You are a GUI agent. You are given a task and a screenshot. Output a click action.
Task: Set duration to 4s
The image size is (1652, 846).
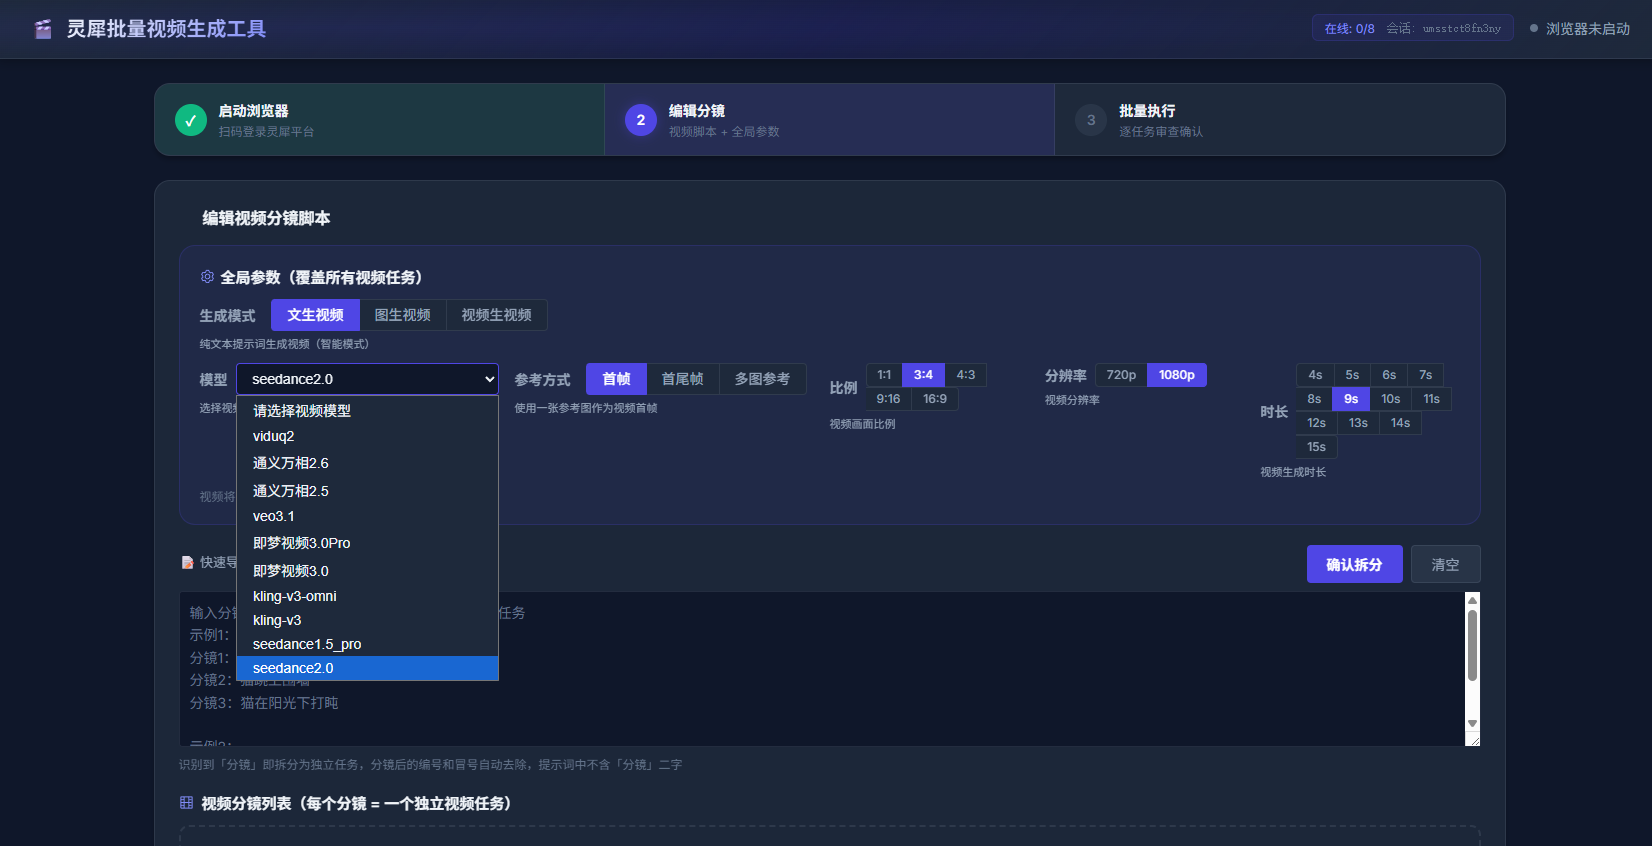pyautogui.click(x=1315, y=375)
